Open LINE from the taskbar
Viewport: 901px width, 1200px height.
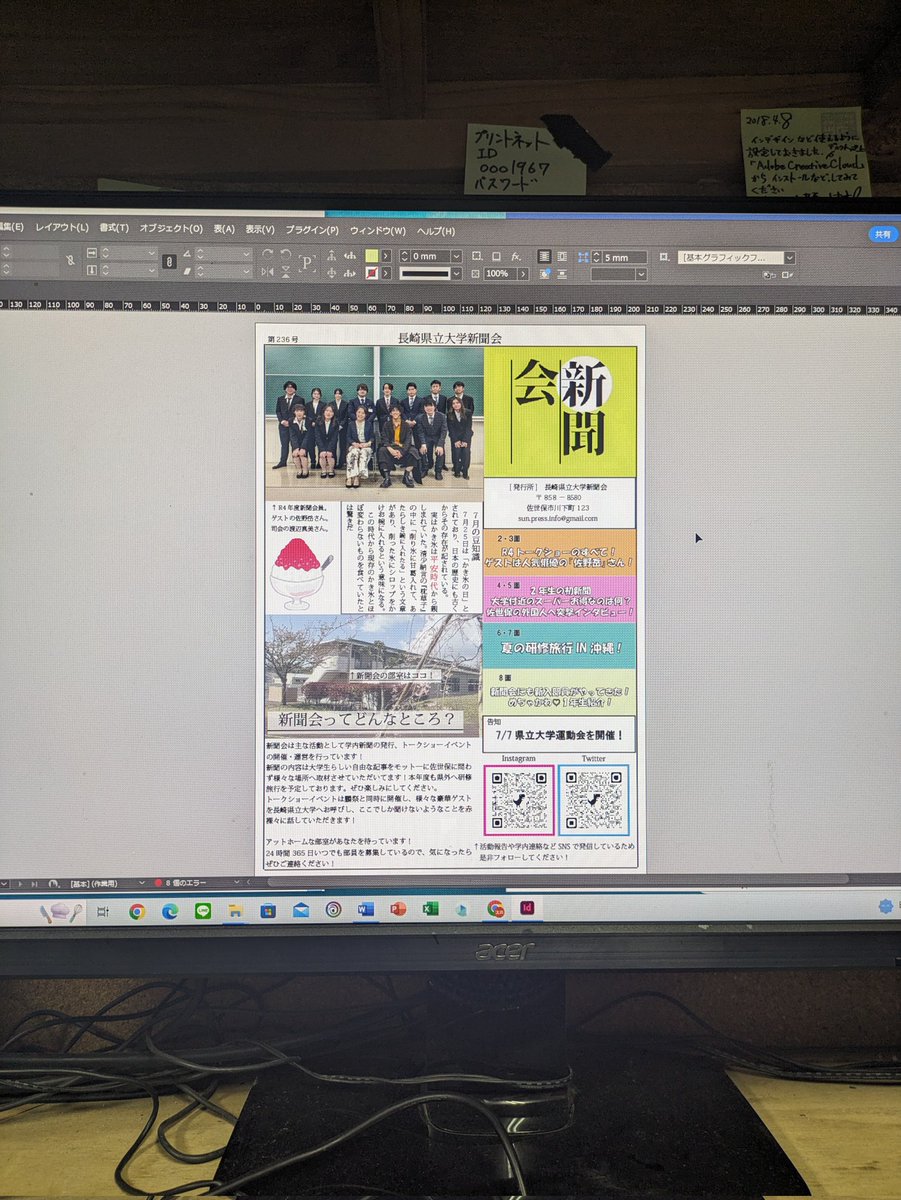pos(203,910)
